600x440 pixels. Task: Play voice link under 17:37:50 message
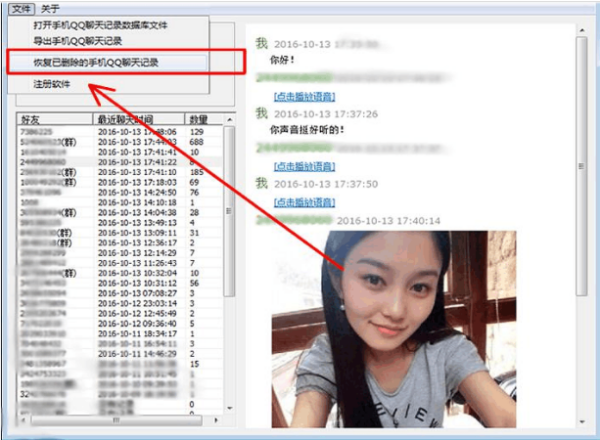(x=305, y=202)
